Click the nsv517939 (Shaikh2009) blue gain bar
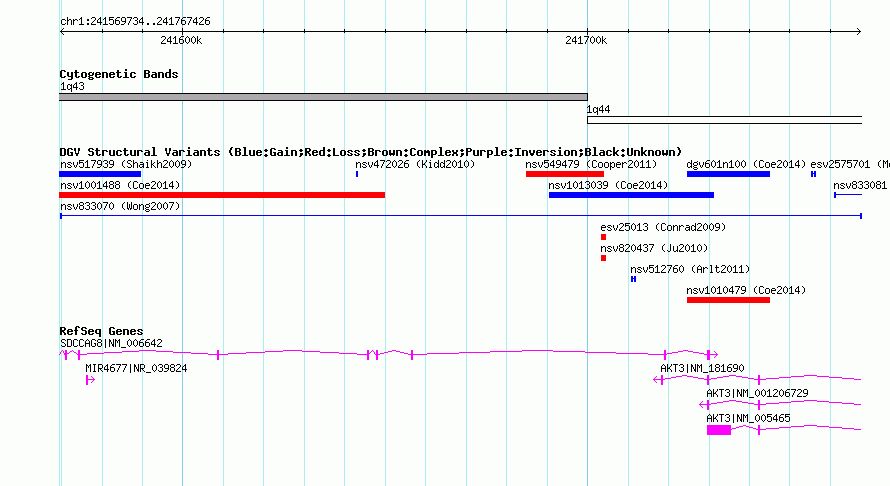Image resolution: width=890 pixels, height=486 pixels. [x=100, y=174]
